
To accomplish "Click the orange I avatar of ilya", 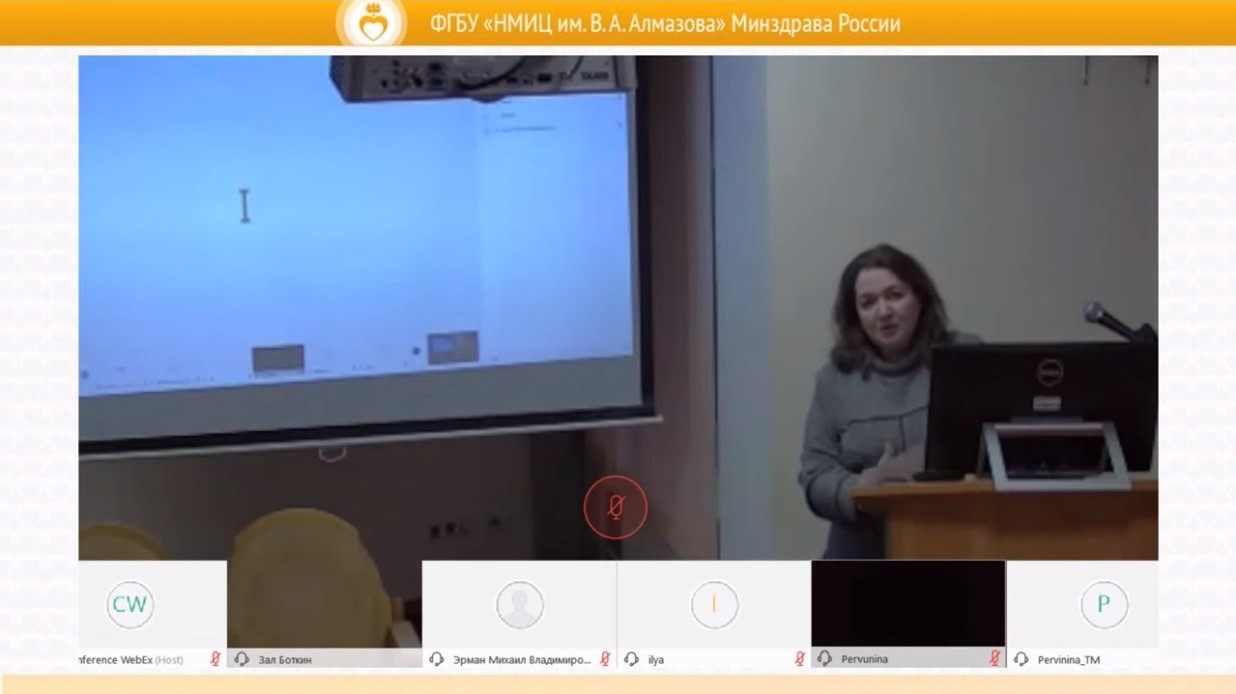I will pos(714,604).
